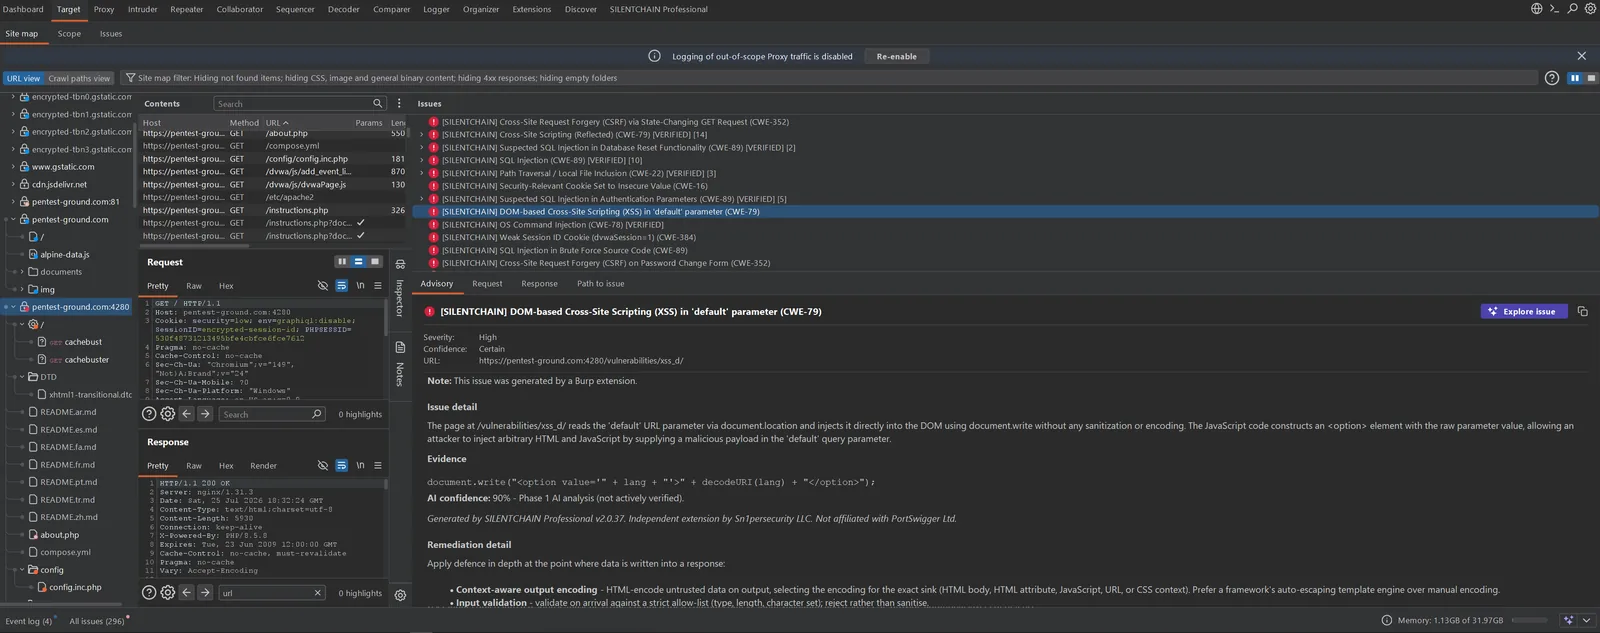Collapse config folder in site map
Screen dimensions: 1600x633
click(22, 570)
